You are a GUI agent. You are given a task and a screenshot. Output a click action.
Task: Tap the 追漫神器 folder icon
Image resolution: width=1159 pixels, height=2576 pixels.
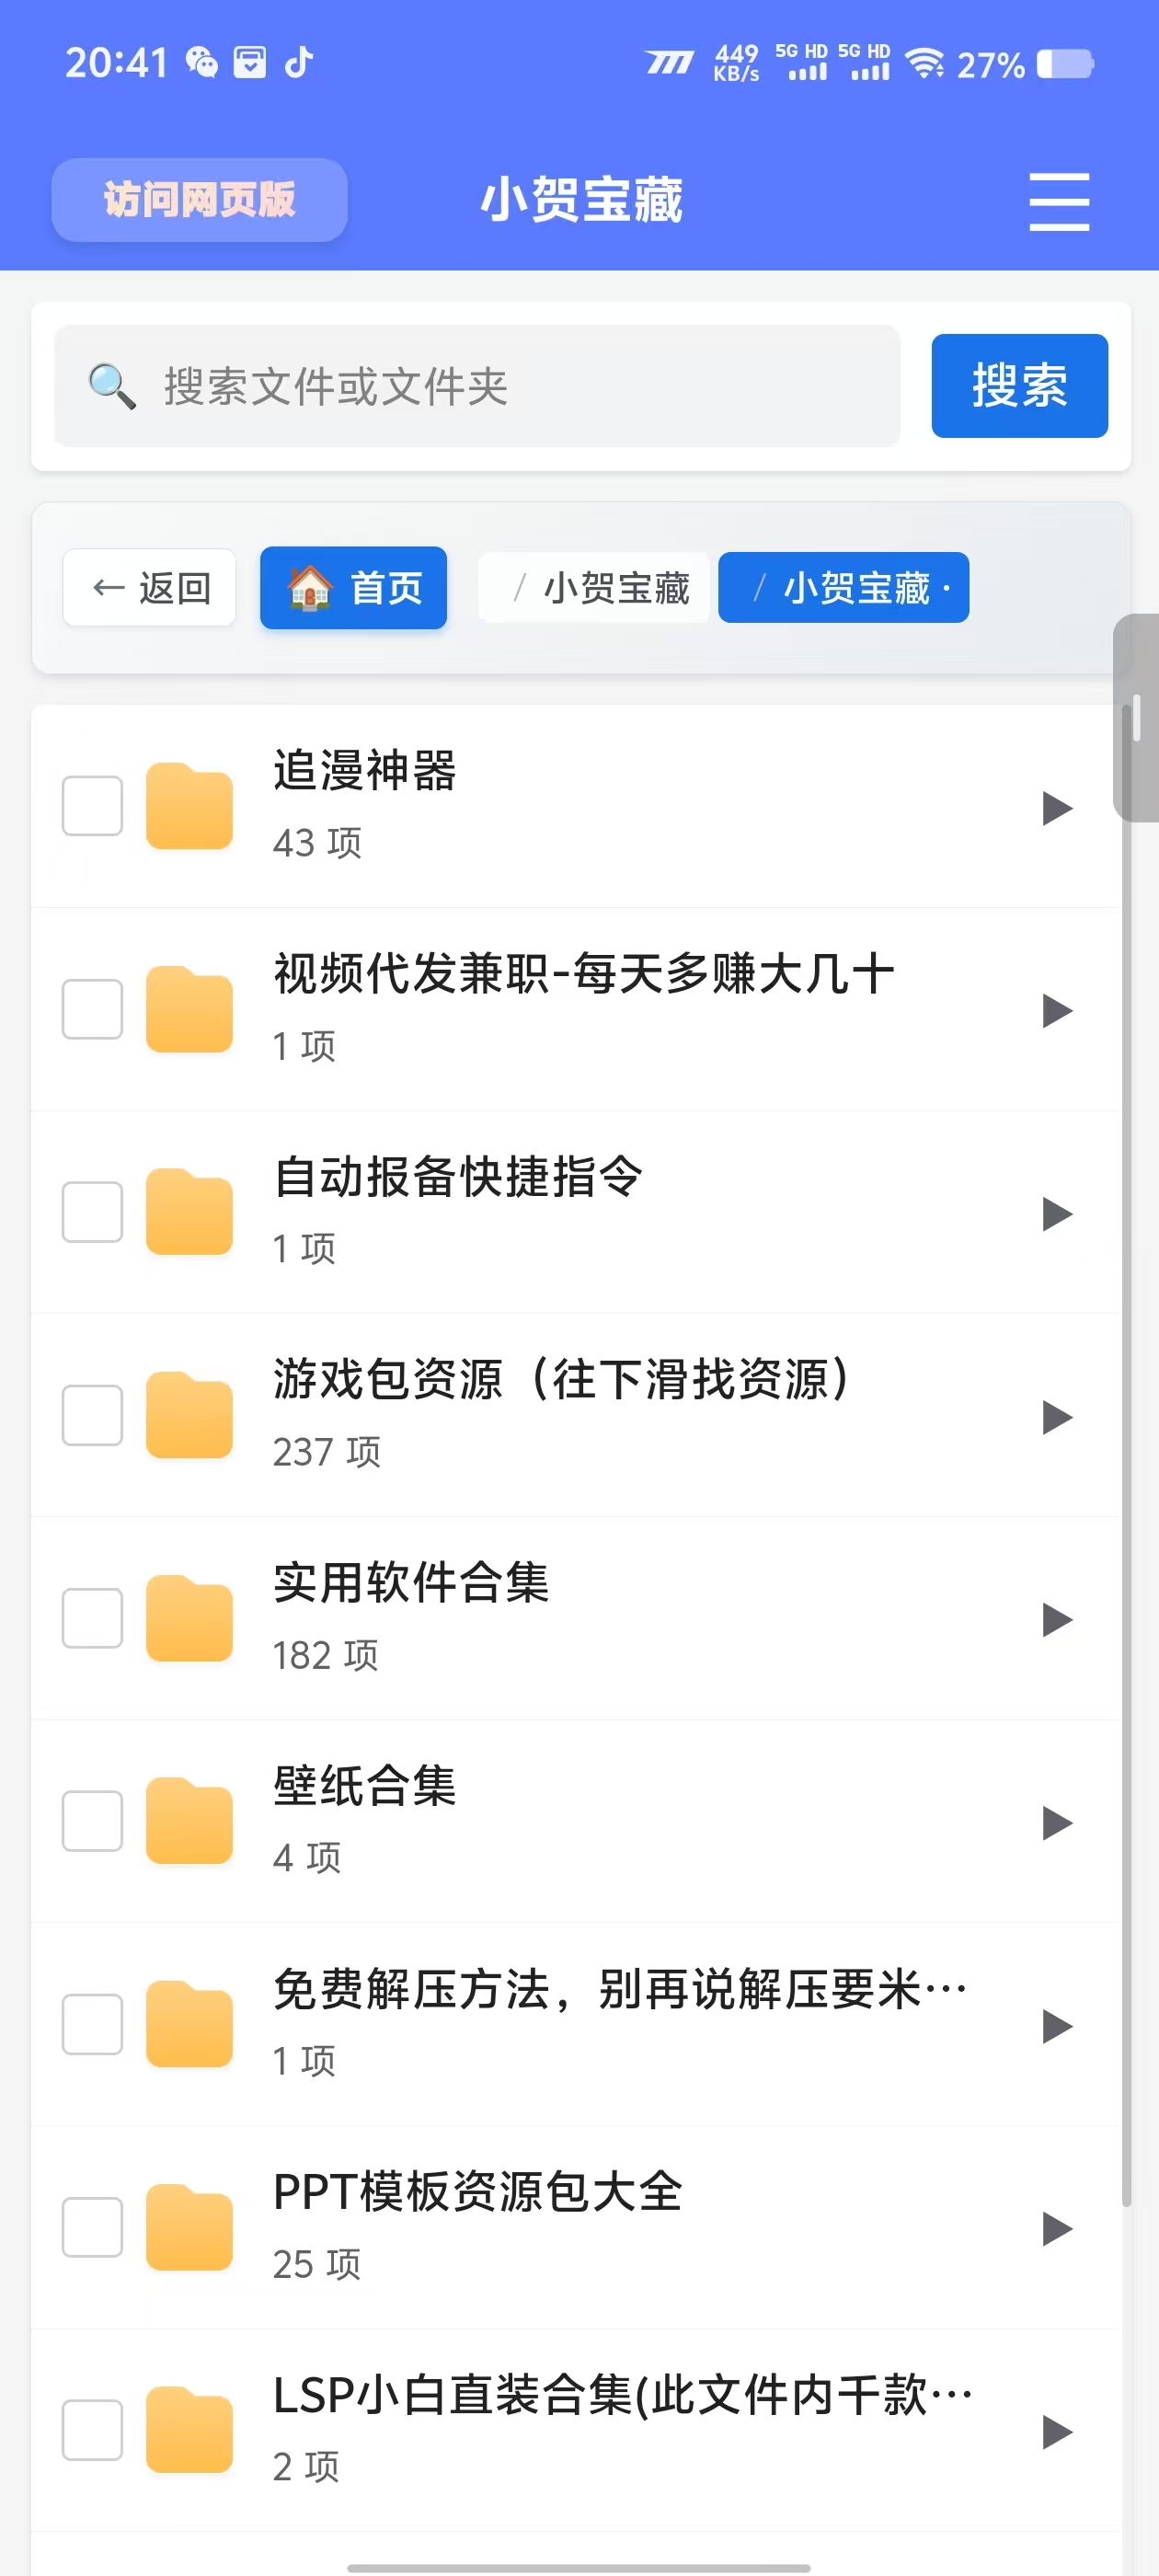click(x=189, y=806)
